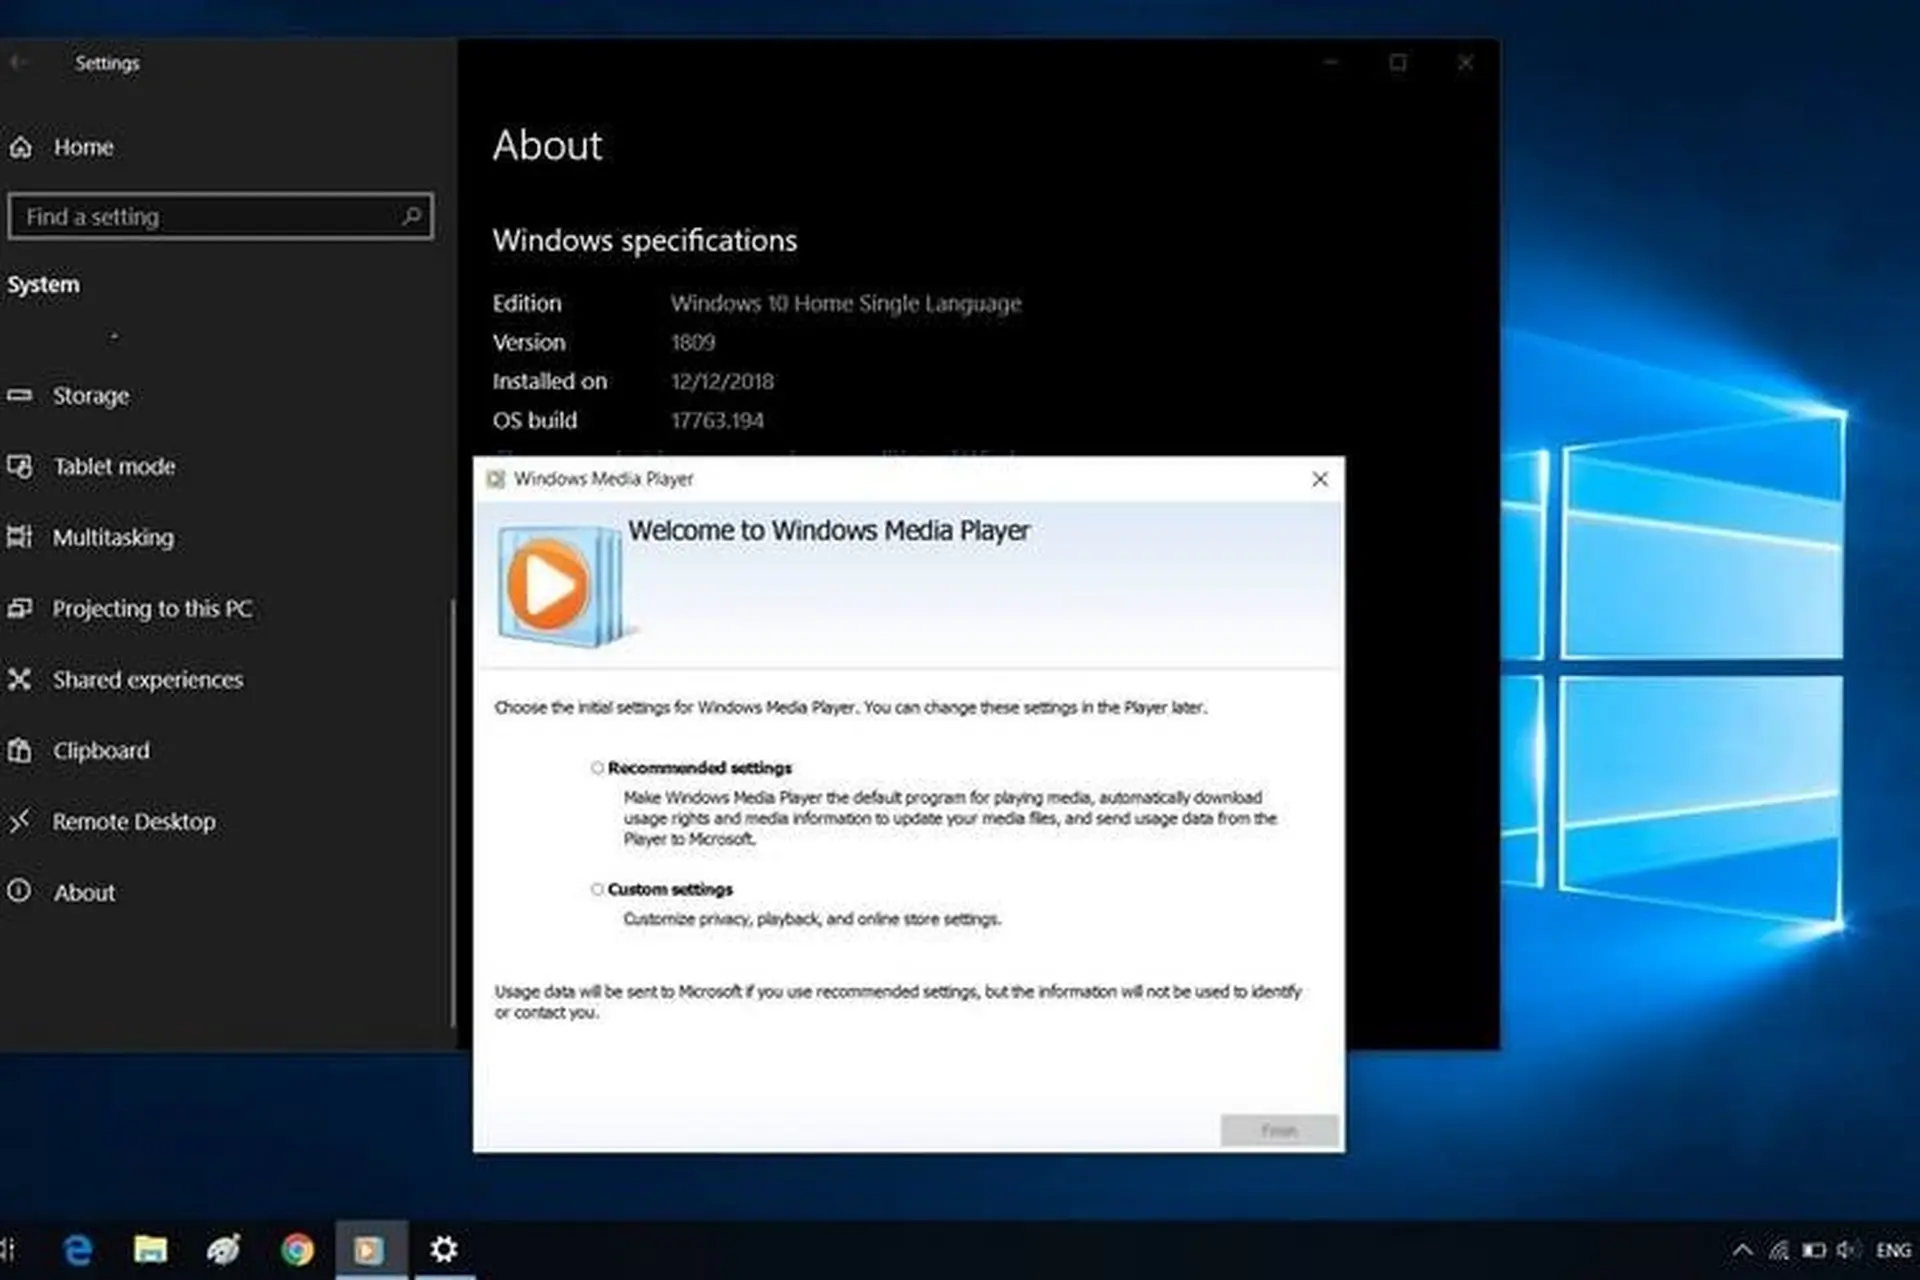Click the Windows specifications heading
The height and width of the screenshot is (1280, 1920).
(x=645, y=241)
